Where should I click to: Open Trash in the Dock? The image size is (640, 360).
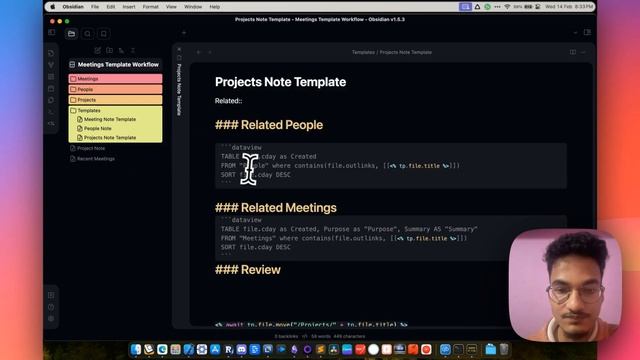point(504,349)
